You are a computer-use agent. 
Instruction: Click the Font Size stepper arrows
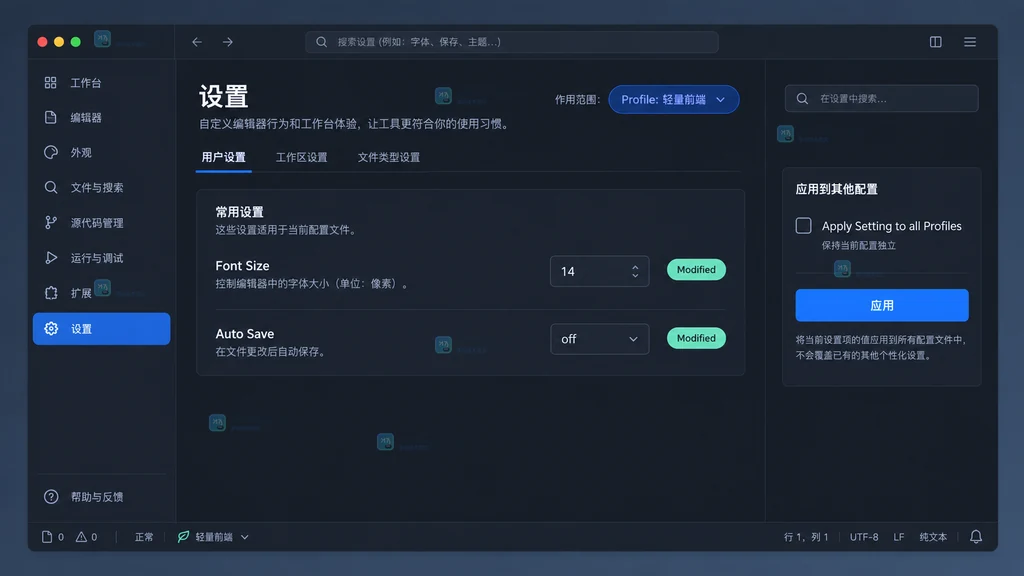pyautogui.click(x=635, y=271)
